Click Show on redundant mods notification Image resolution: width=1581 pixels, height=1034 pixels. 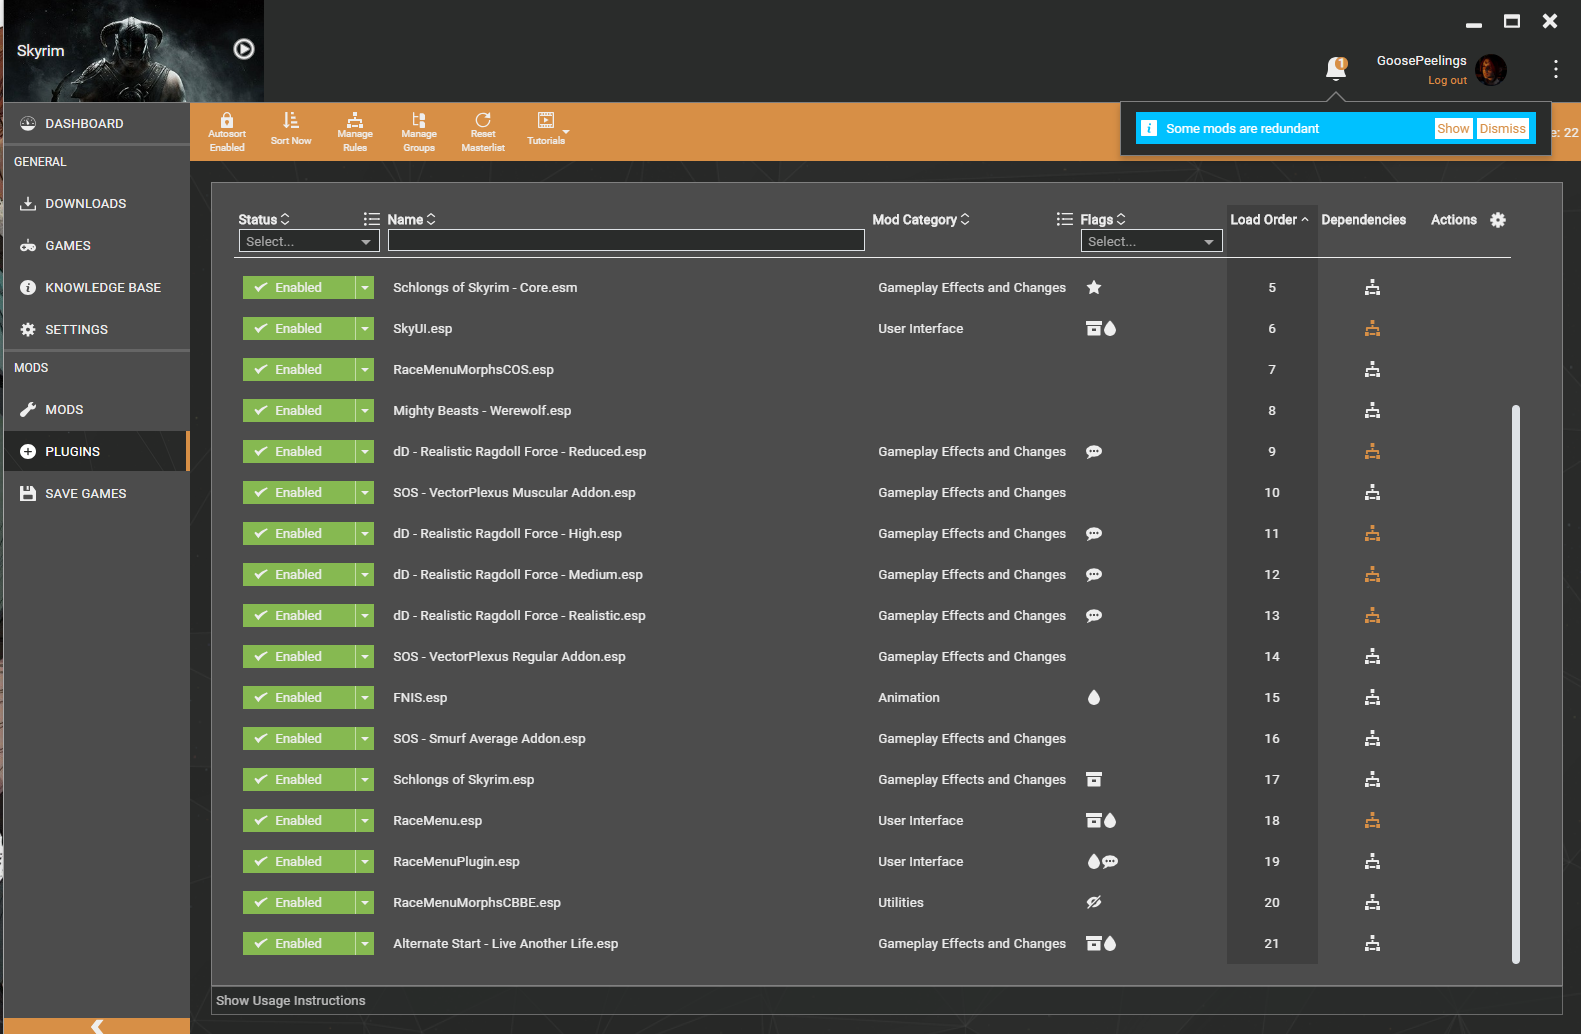tap(1453, 128)
